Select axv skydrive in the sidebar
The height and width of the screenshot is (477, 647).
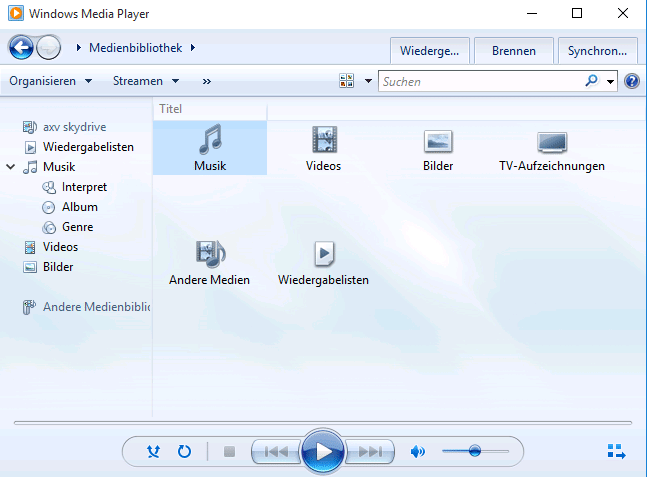pos(64,127)
